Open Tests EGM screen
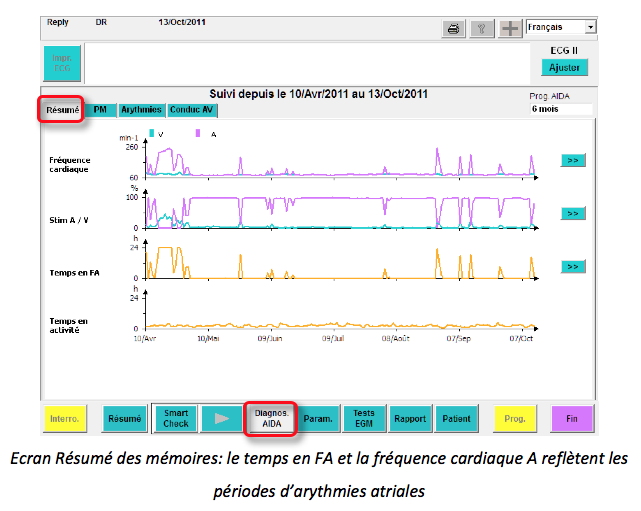The width and height of the screenshot is (641, 511). coord(364,418)
